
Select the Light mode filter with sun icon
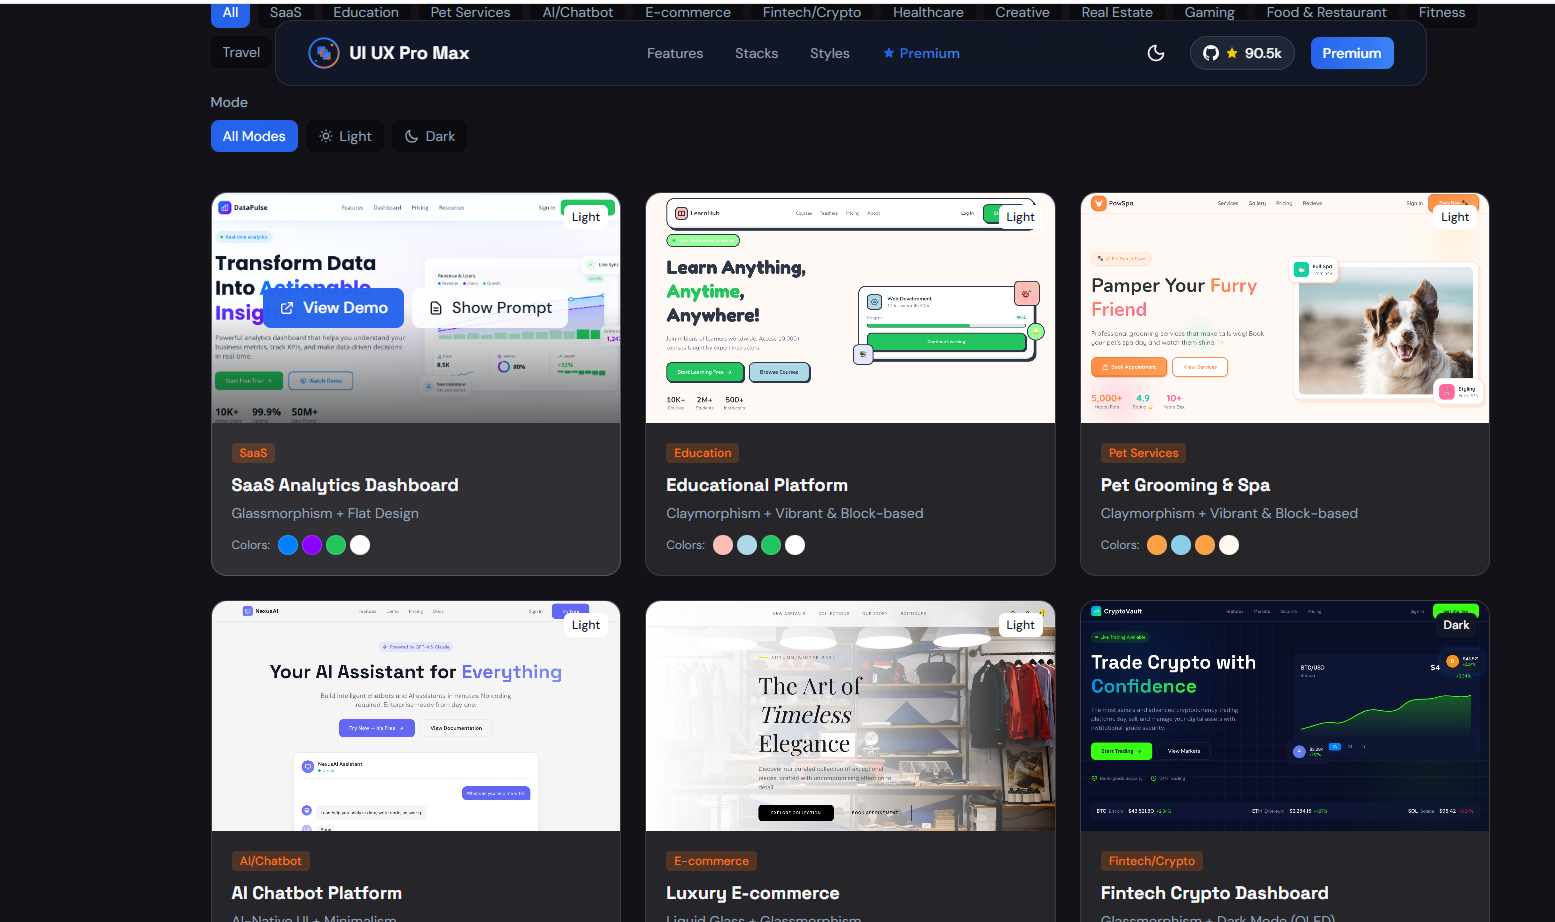click(x=345, y=136)
